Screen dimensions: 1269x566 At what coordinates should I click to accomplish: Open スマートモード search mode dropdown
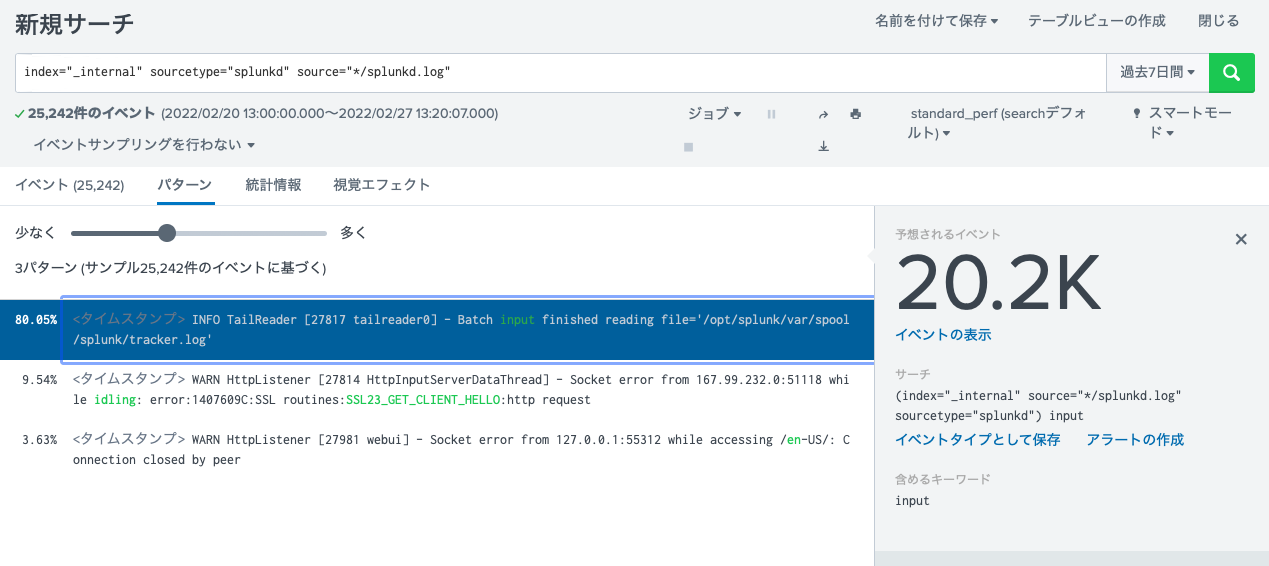1182,123
